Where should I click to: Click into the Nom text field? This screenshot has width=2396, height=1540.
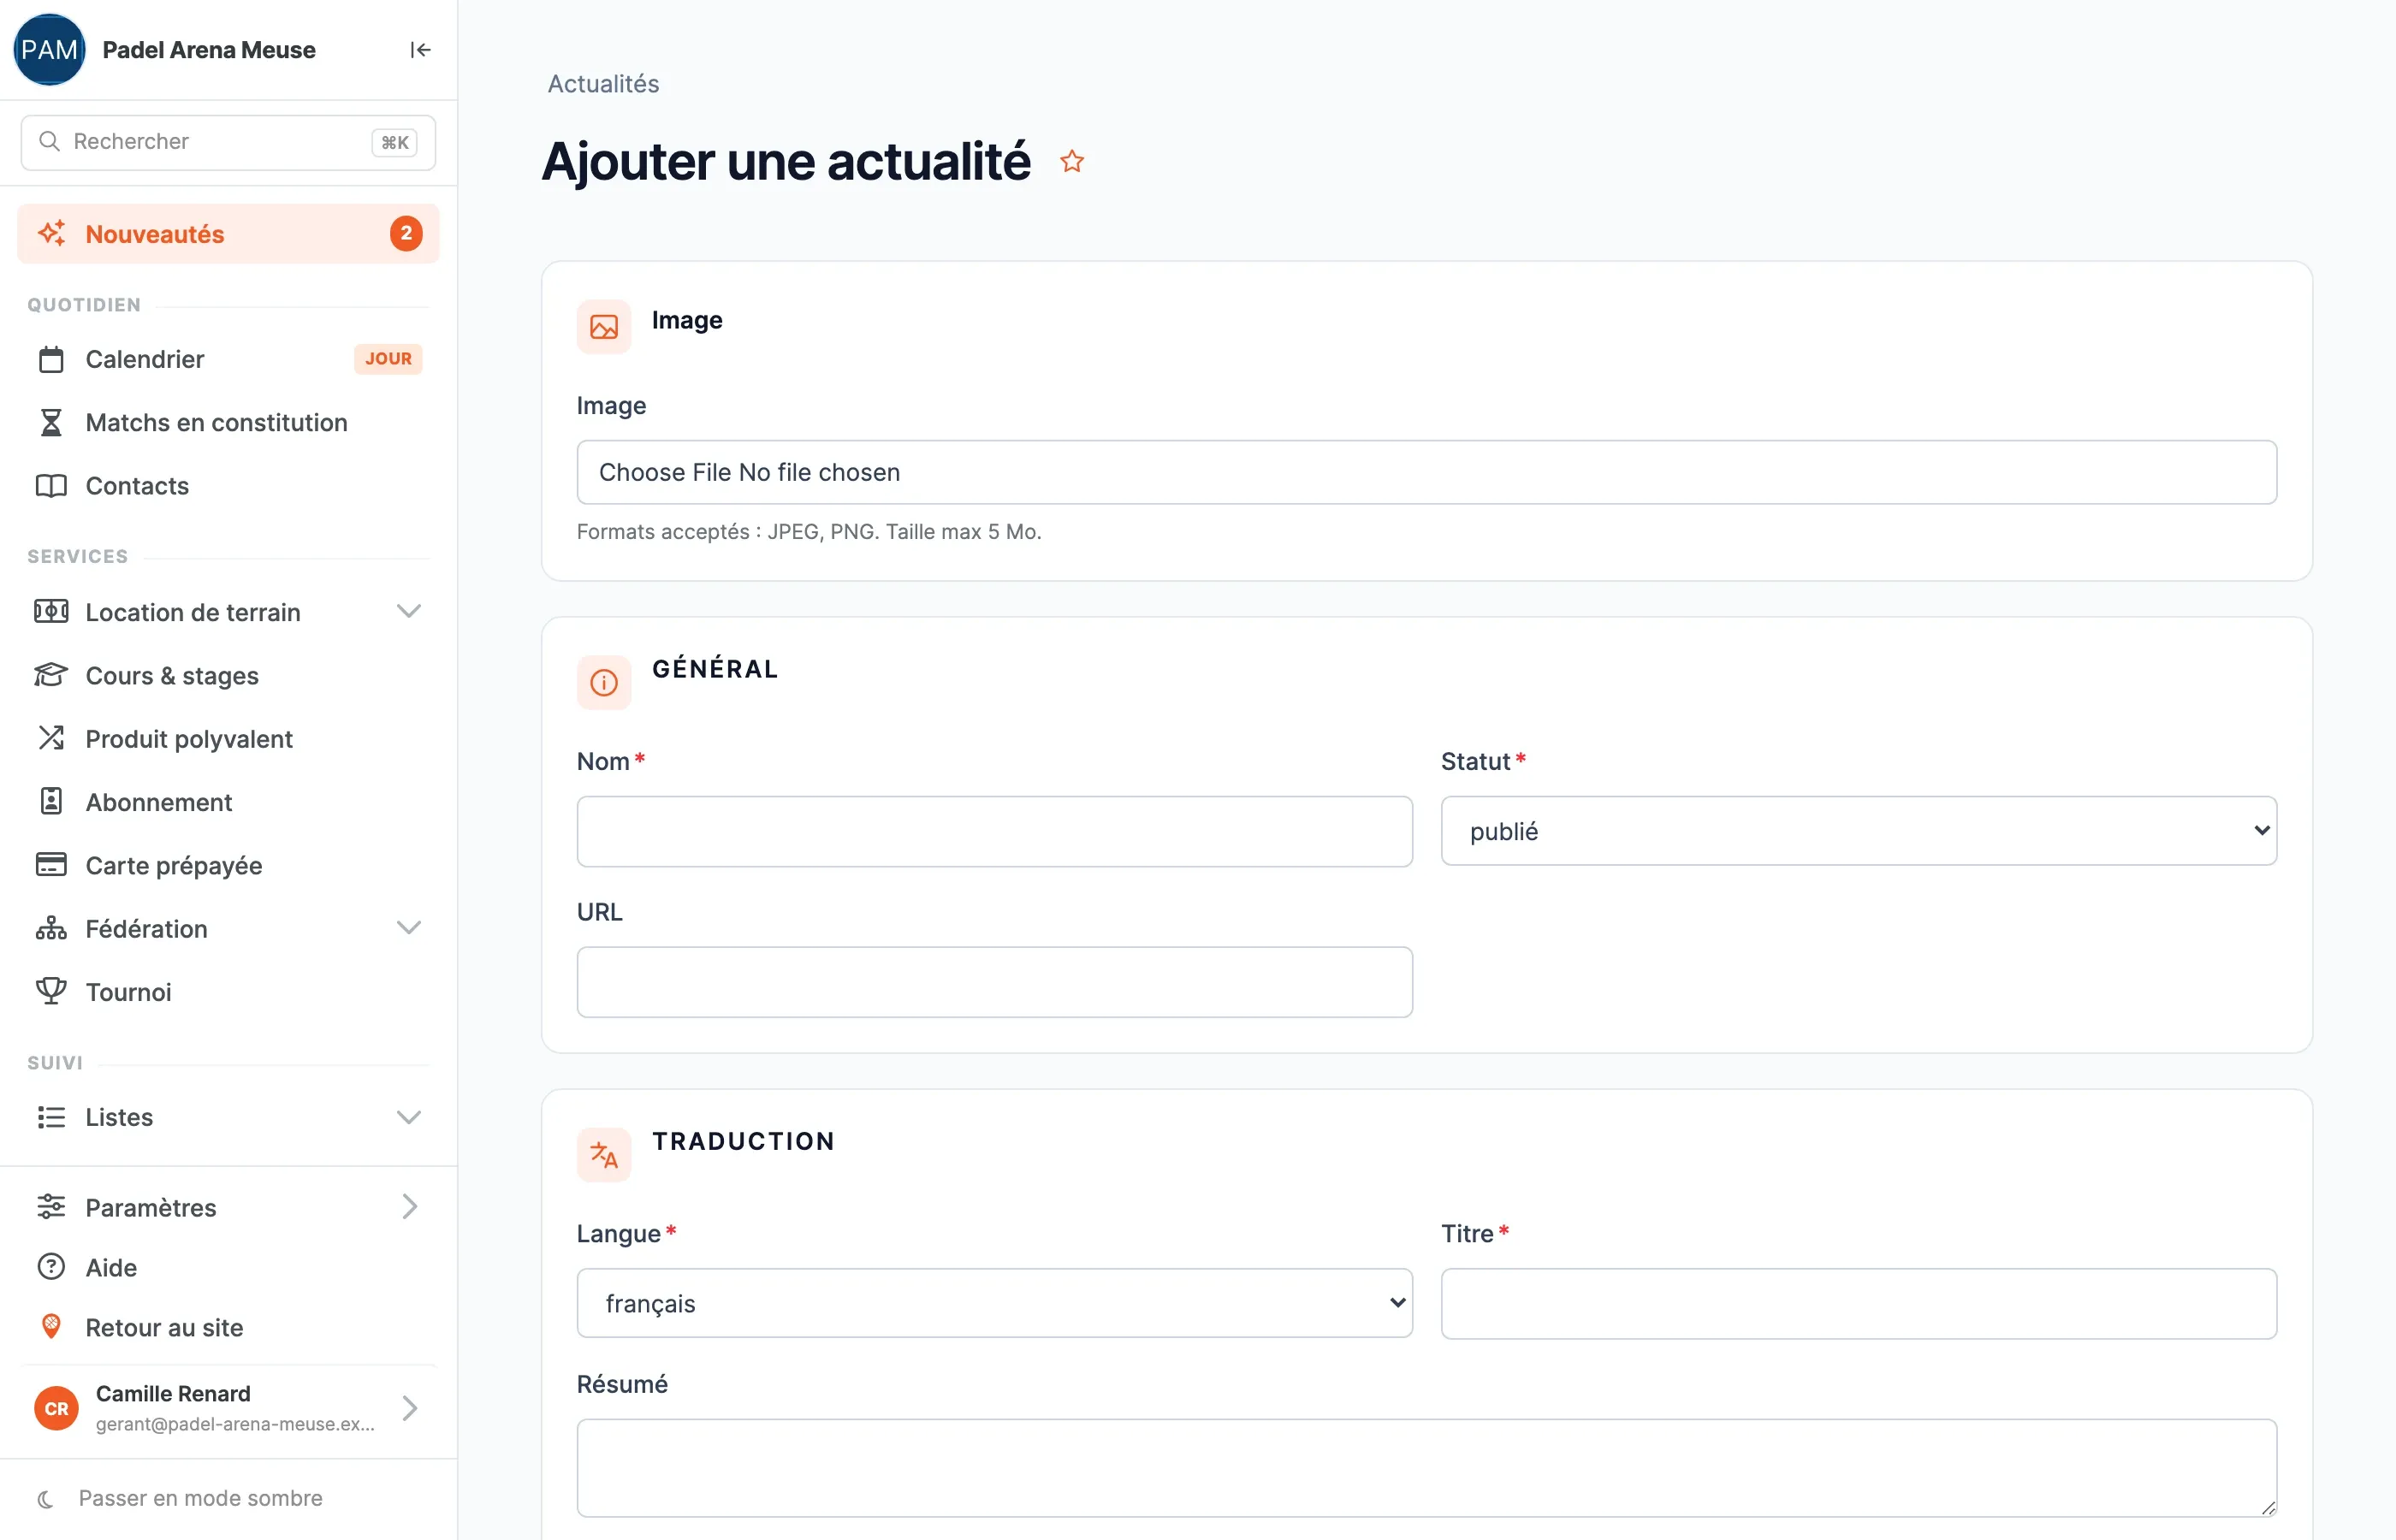click(x=994, y=831)
